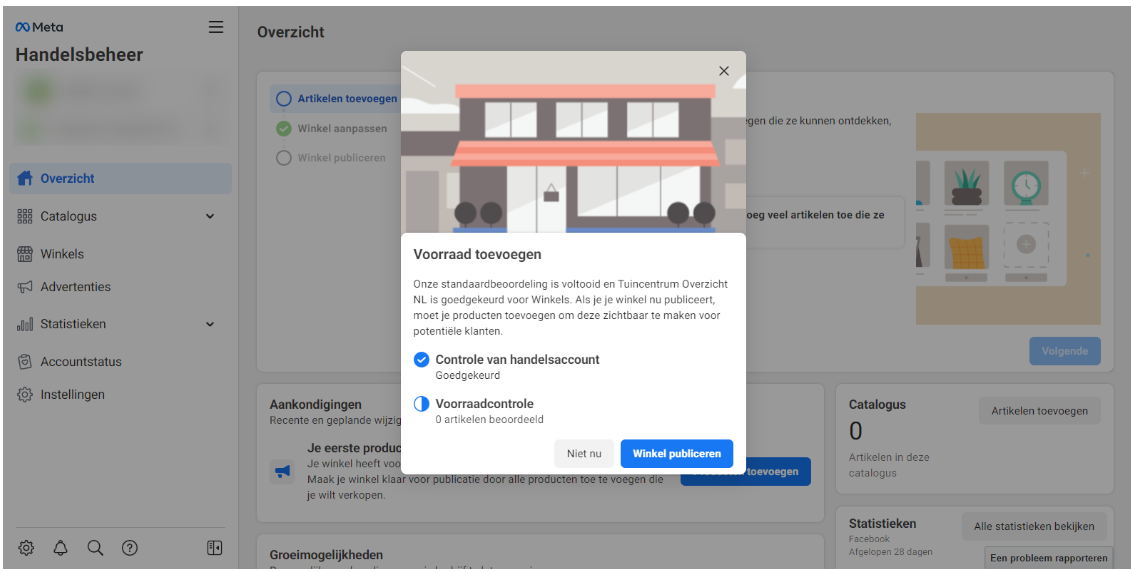Expand the Statistieken chevron in sidebar
Screen dimensions: 1131x572
[210, 324]
